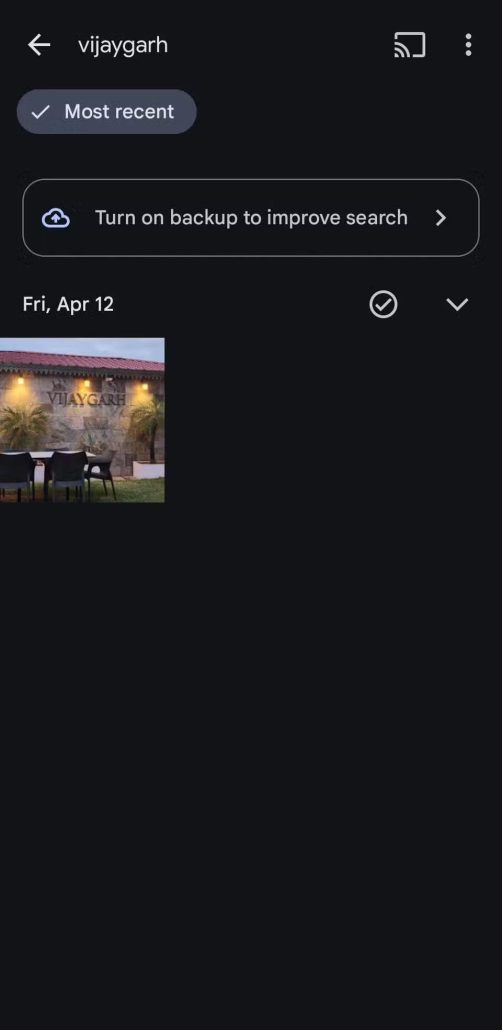502x1030 pixels.
Task: Open the backup prompt card
Action: pos(251,218)
